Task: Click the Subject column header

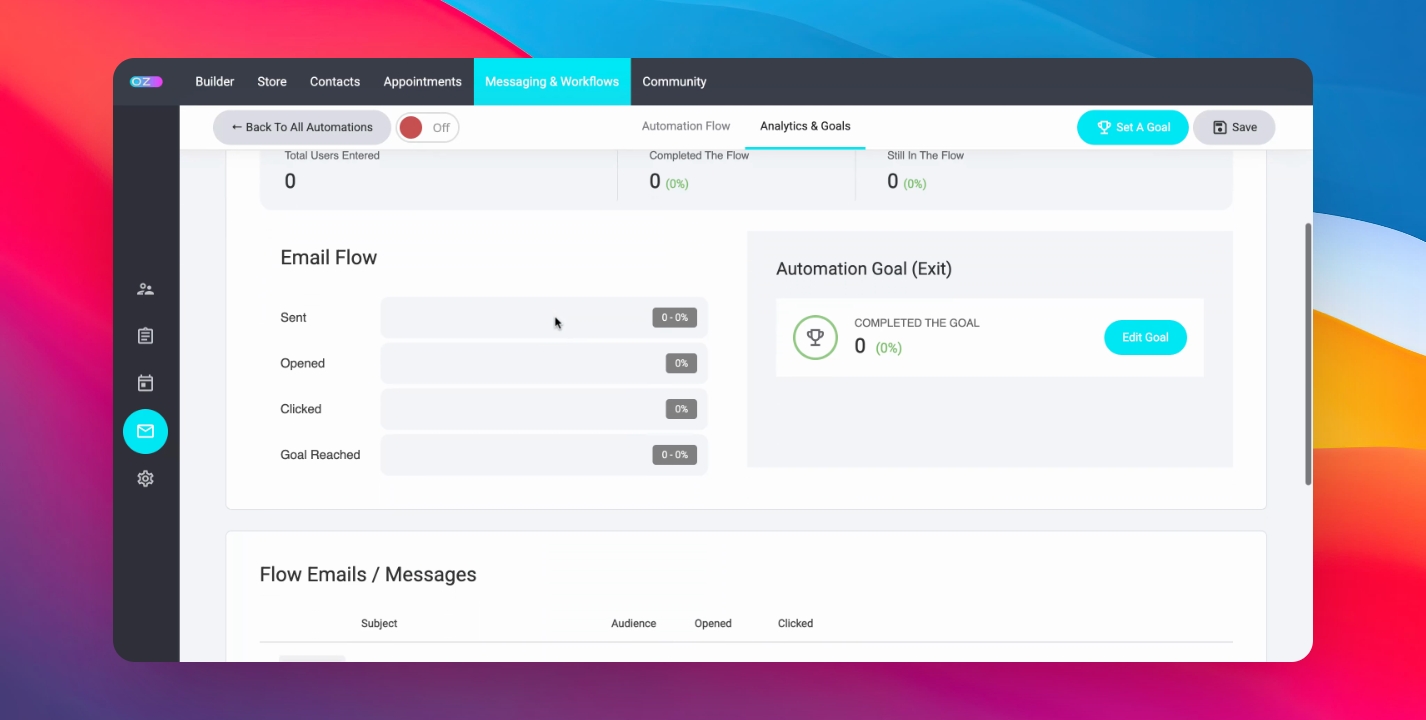Action: click(x=379, y=624)
